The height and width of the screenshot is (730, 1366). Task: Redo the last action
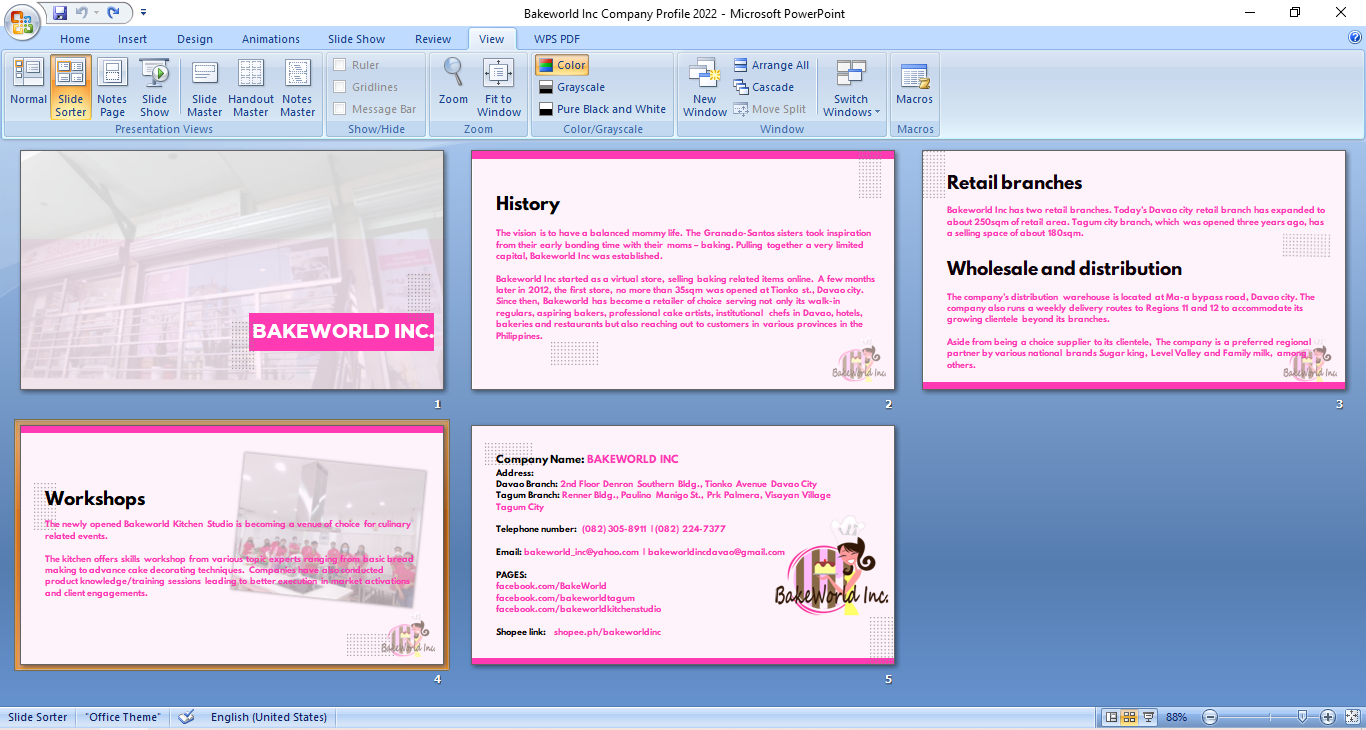[113, 13]
